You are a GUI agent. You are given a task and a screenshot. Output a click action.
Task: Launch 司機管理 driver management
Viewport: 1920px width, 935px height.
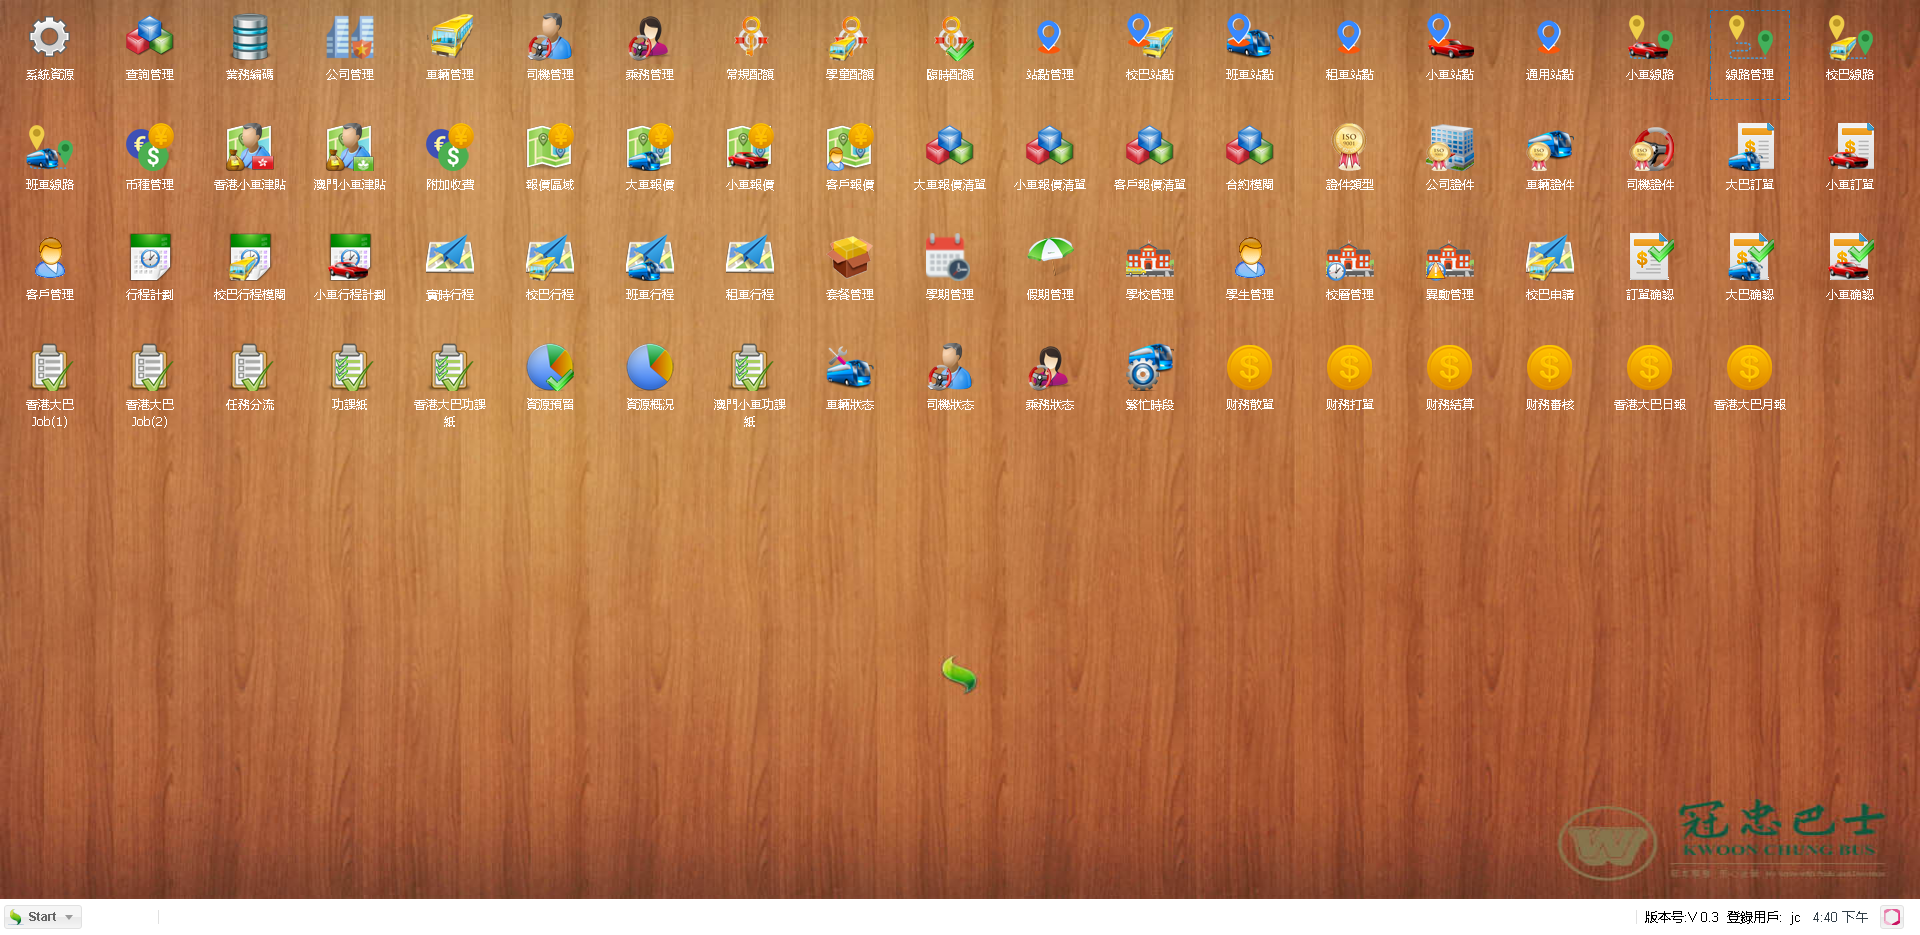(x=550, y=38)
